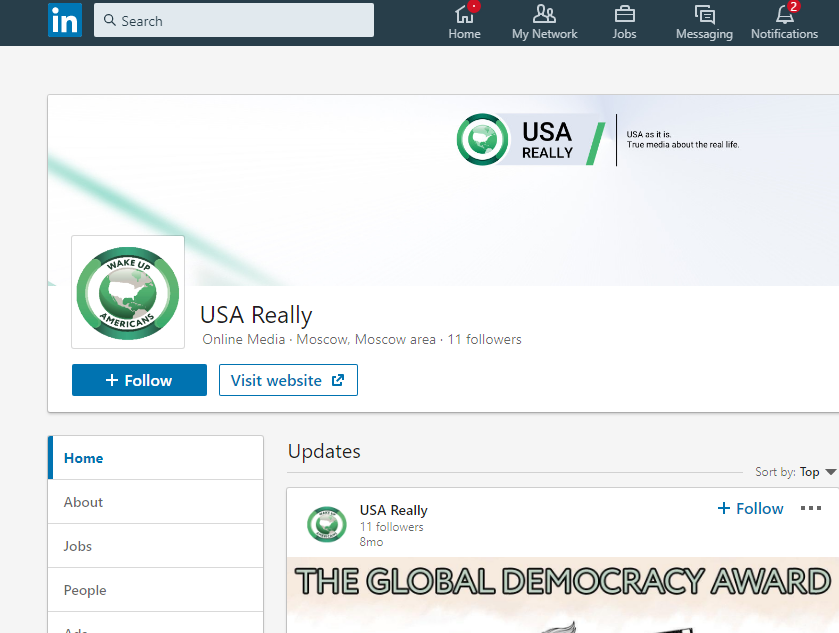The image size is (839, 633).
Task: Open the Messaging icon
Action: point(704,15)
